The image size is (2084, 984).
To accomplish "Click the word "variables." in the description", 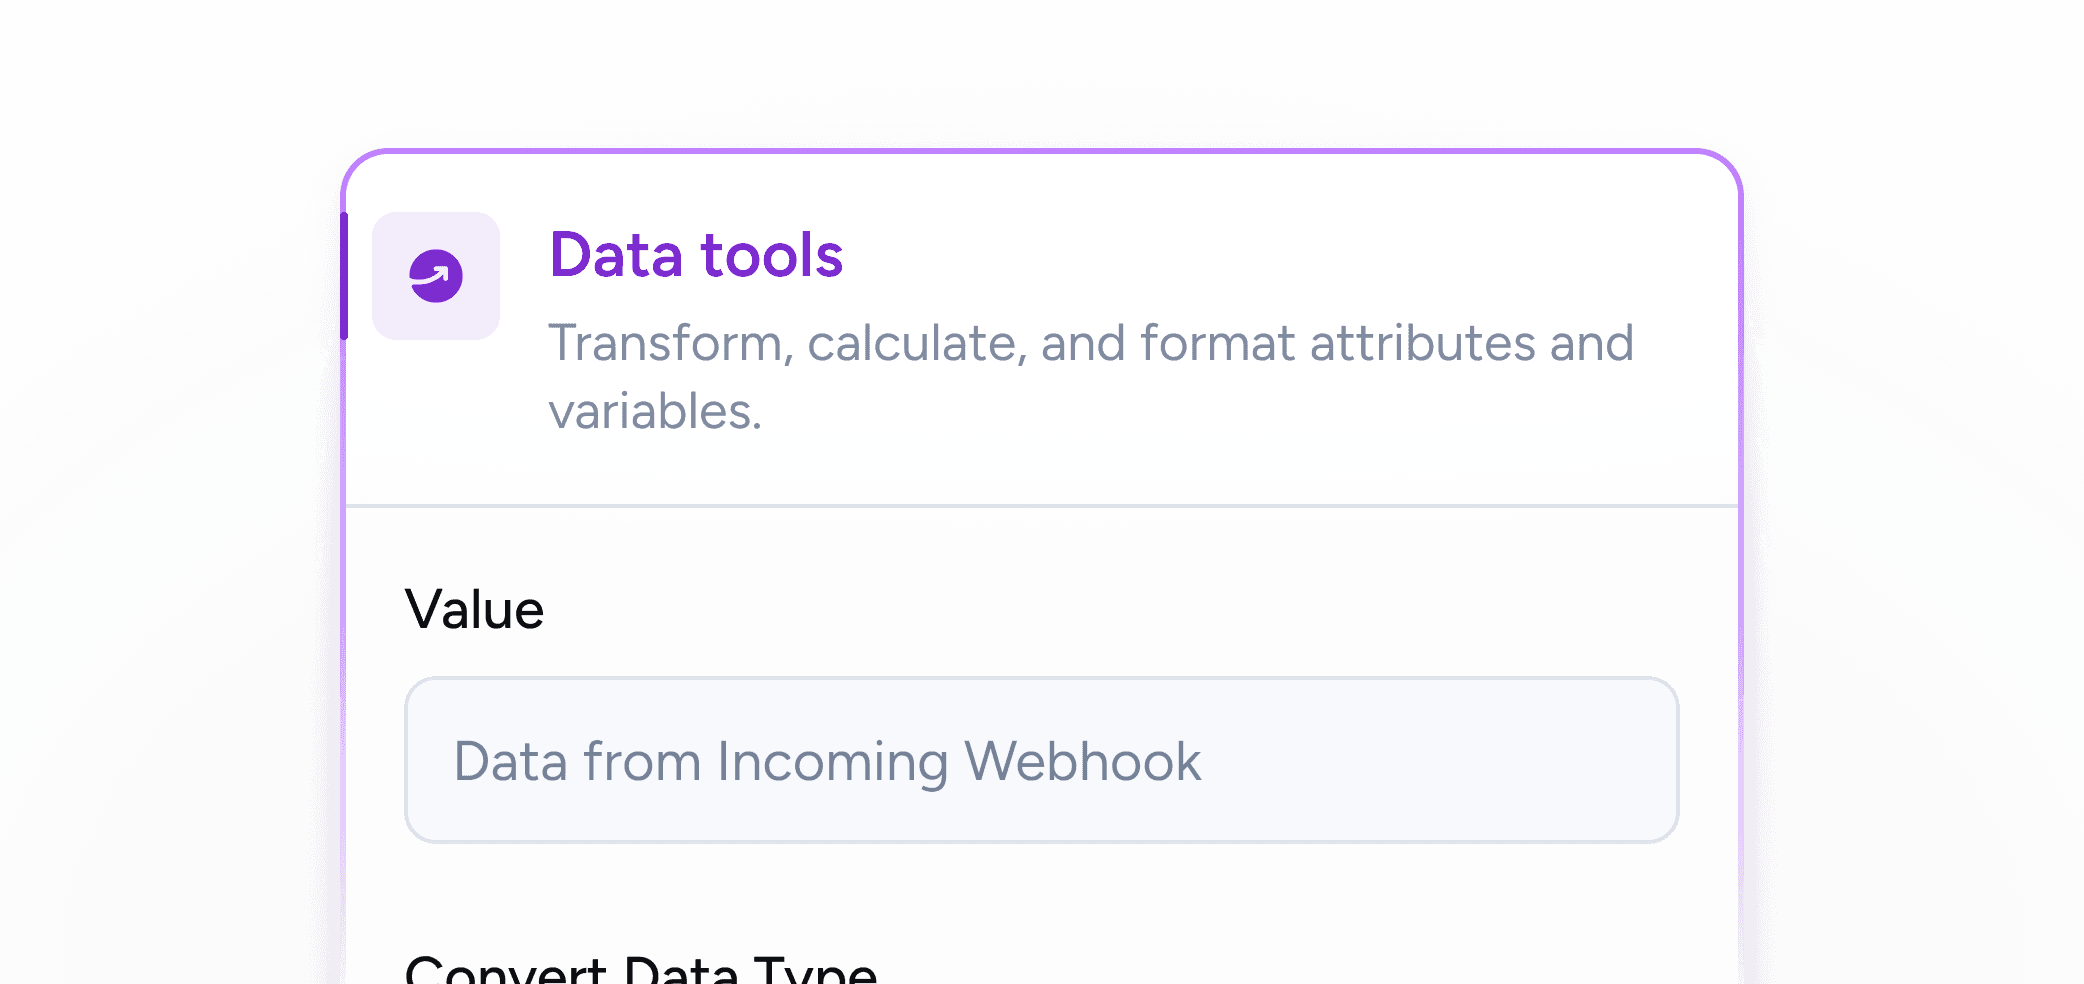I will coord(655,411).
